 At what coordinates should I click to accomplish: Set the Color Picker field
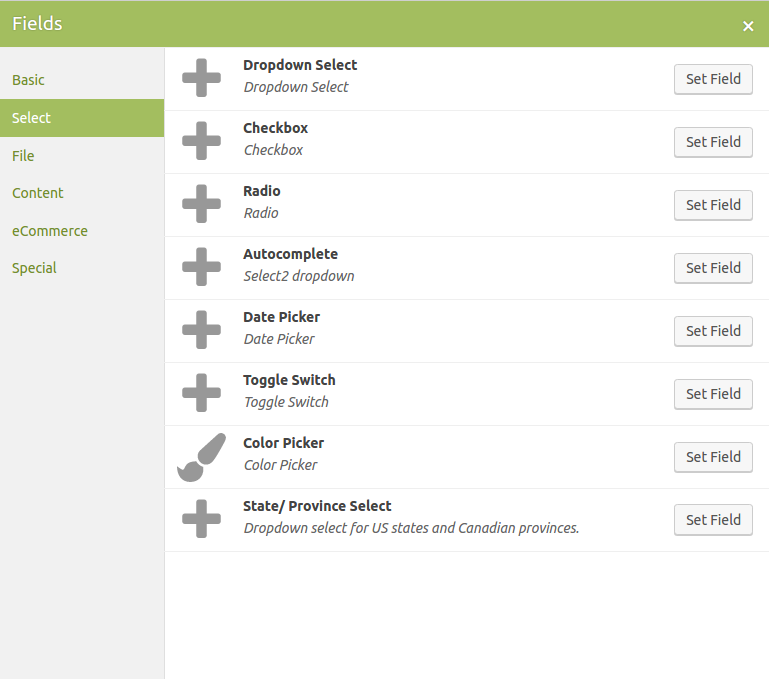click(x=713, y=457)
